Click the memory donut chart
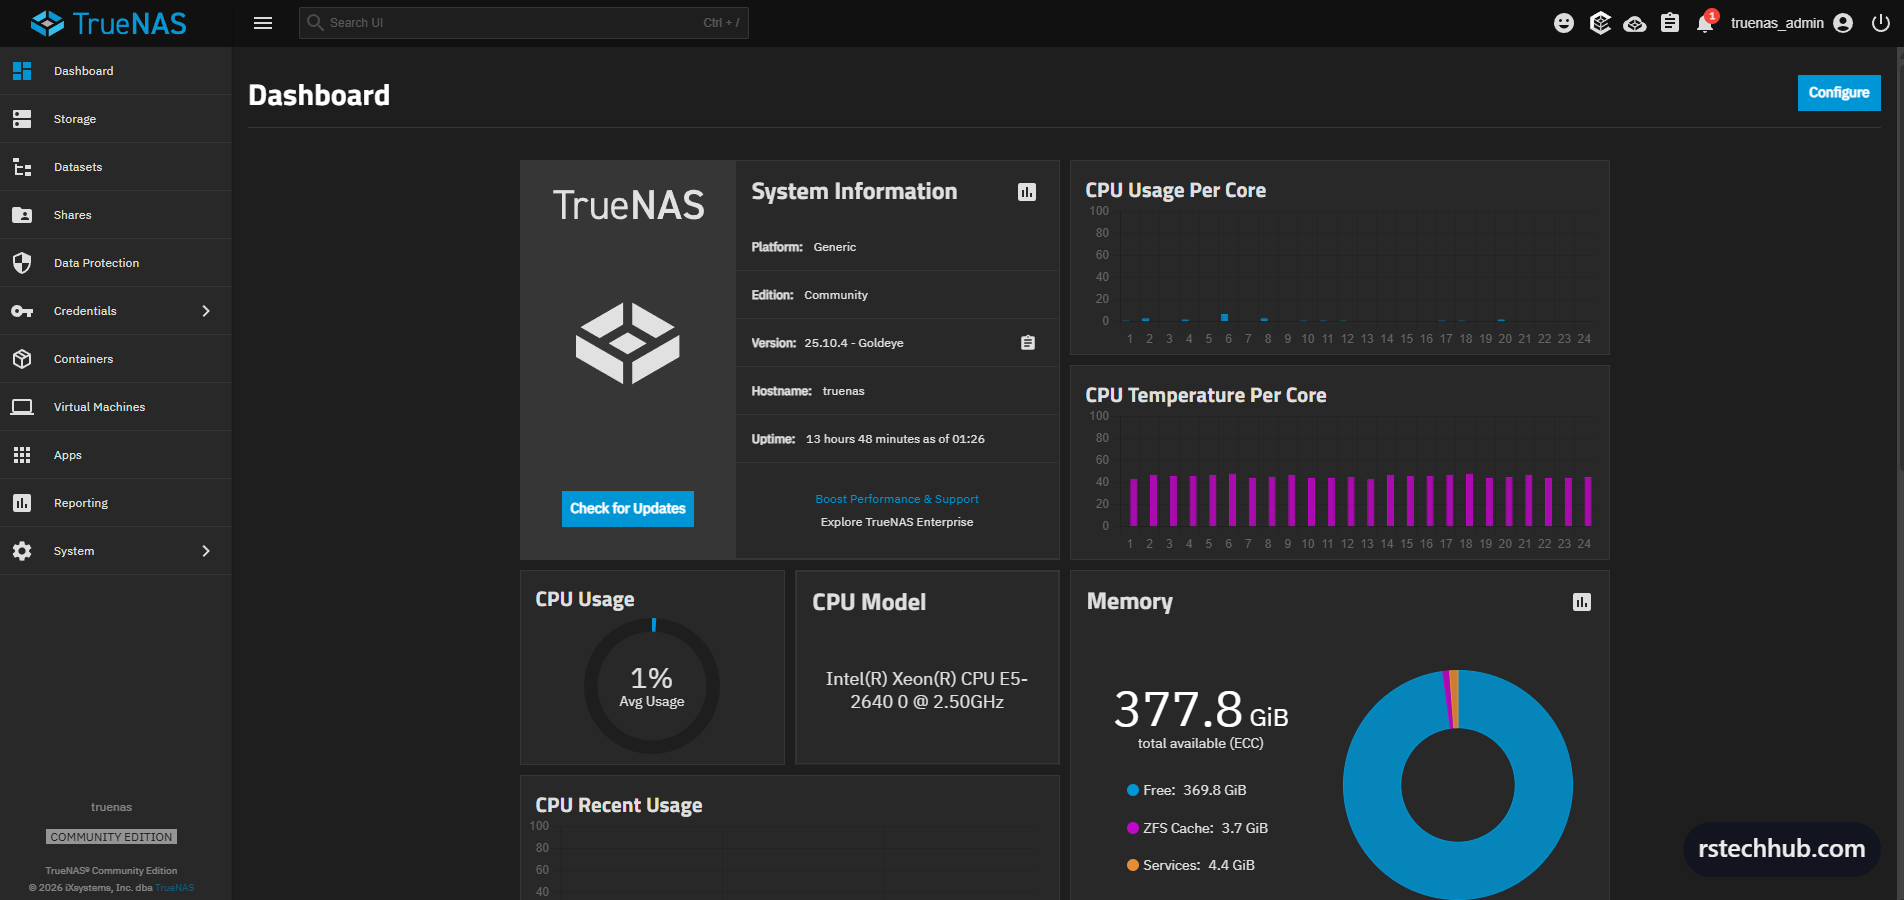 point(1458,785)
